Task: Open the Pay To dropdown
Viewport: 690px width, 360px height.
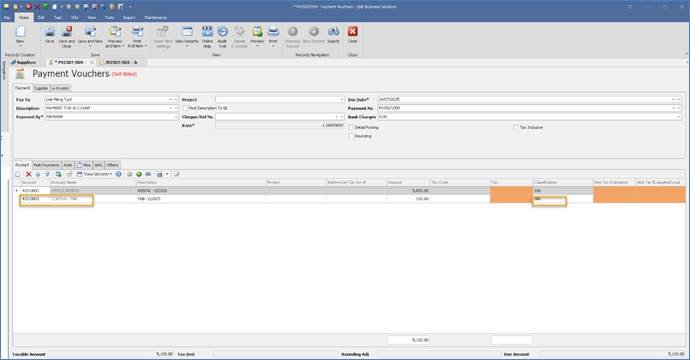Action: (170, 99)
